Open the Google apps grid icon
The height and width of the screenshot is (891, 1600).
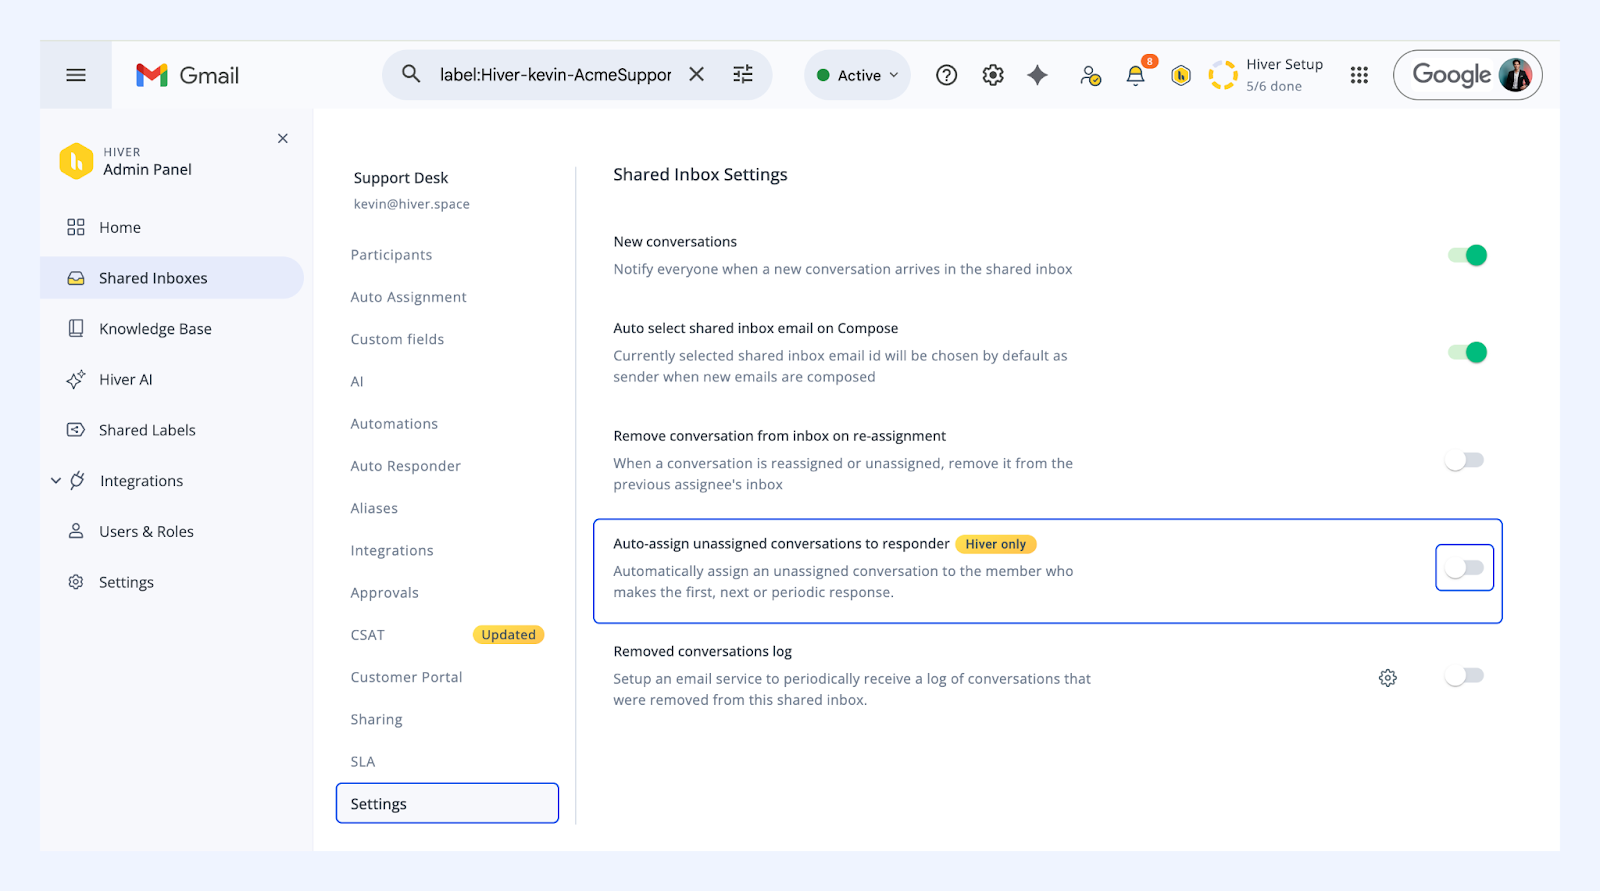point(1359,75)
